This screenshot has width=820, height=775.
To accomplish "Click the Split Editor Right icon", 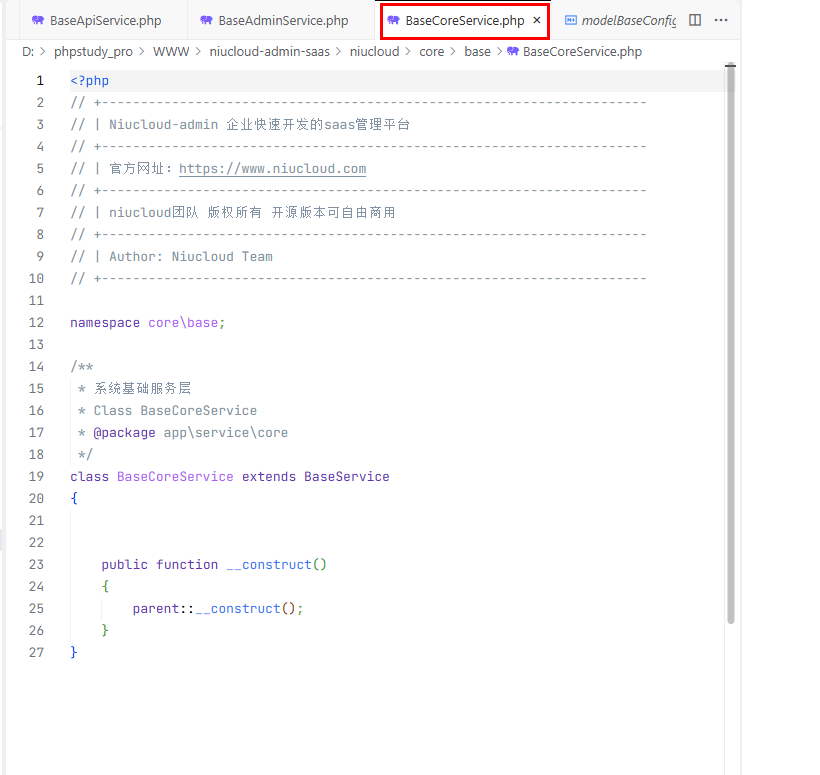I will click(695, 20).
